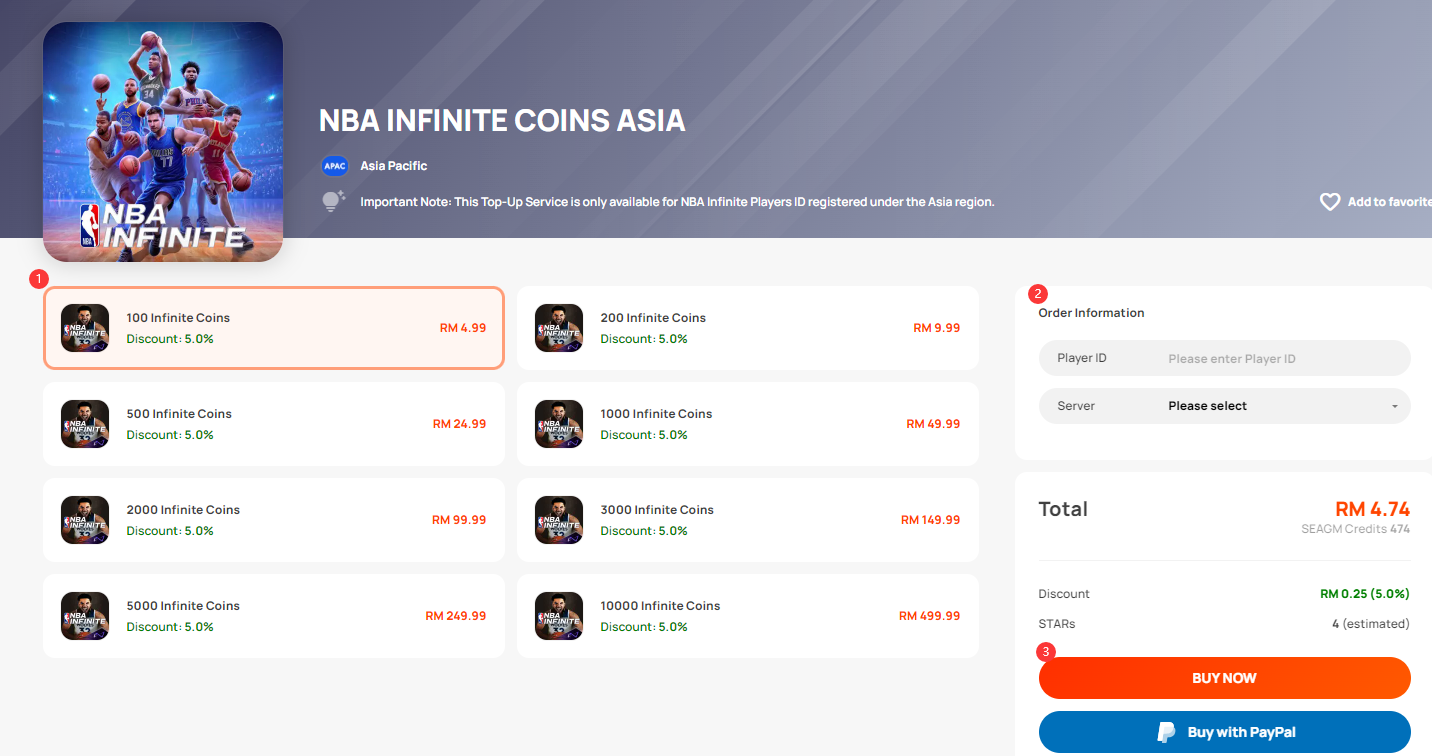This screenshot has height=756, width=1432.
Task: Click the RM 499.99 price
Action: [x=930, y=616]
